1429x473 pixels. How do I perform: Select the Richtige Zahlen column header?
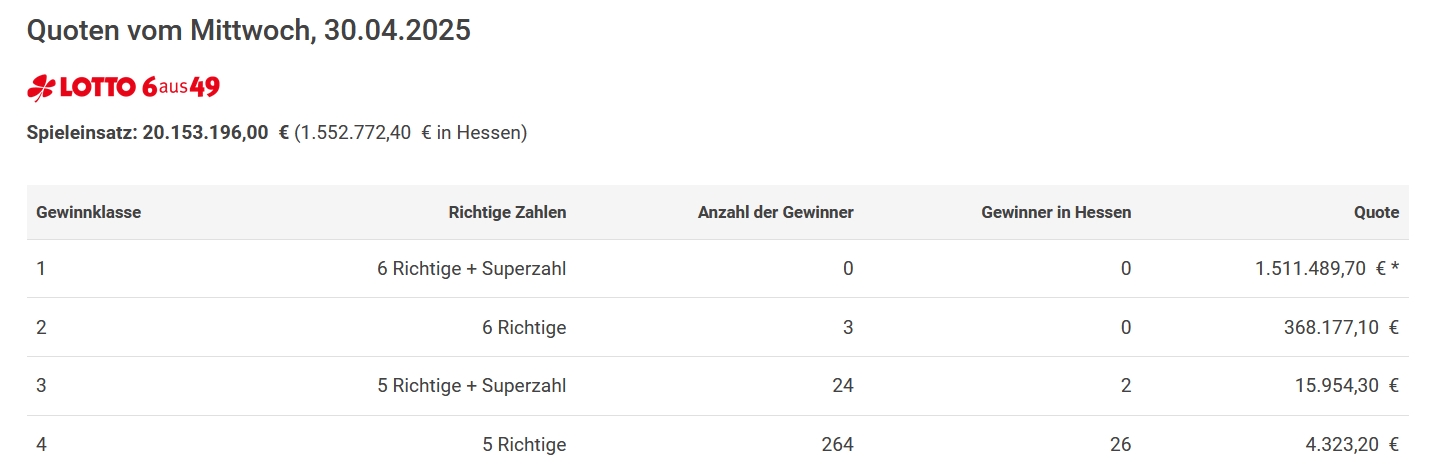(507, 212)
